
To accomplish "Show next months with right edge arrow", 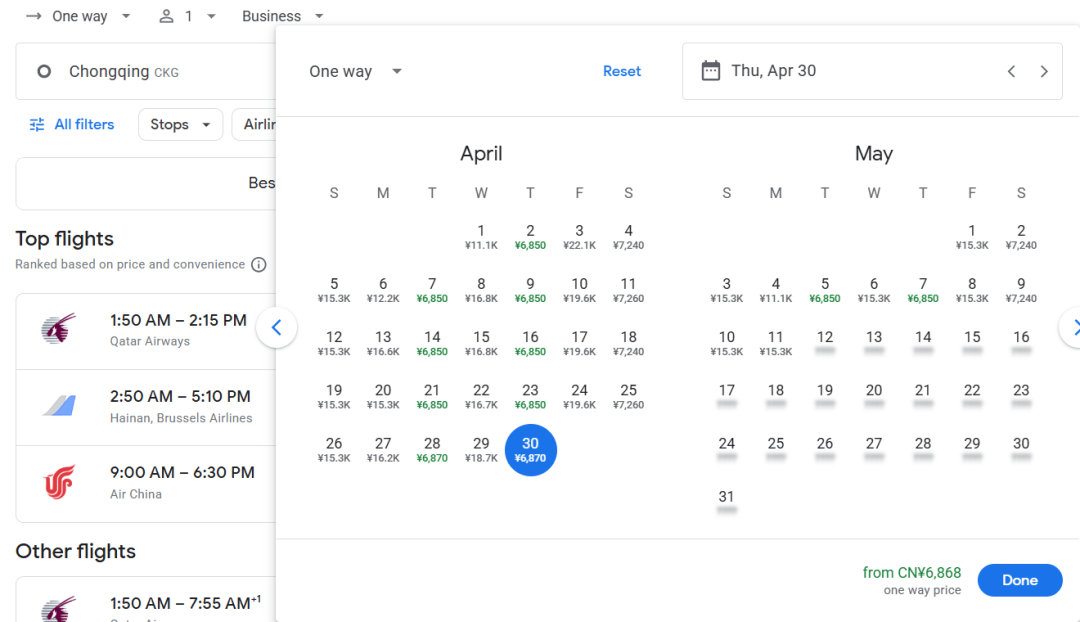I will click(1071, 328).
